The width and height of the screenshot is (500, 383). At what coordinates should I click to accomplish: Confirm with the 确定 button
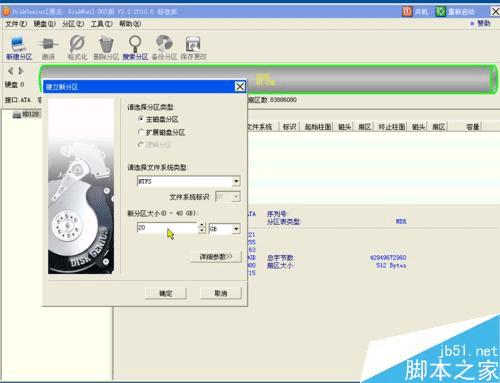point(165,293)
